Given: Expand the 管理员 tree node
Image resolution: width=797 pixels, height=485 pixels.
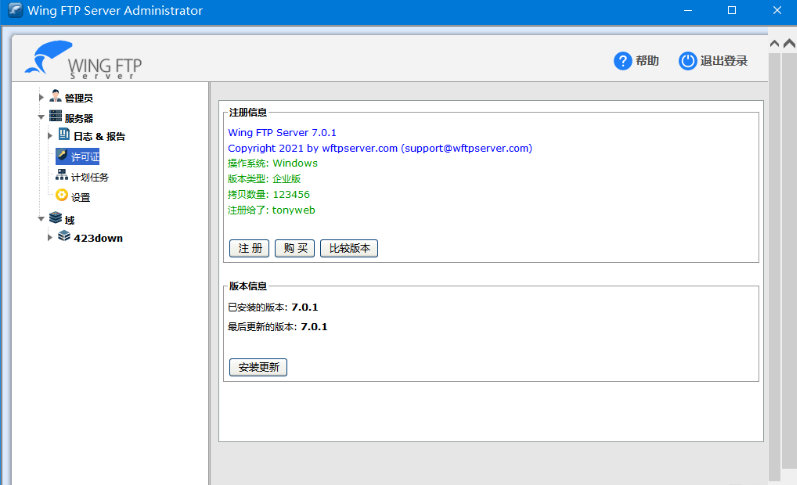Looking at the screenshot, I should tap(41, 97).
